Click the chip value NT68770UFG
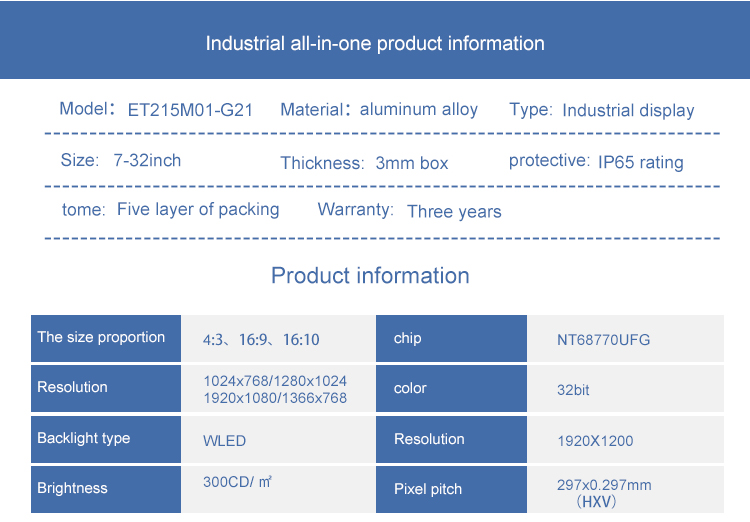 tap(603, 340)
